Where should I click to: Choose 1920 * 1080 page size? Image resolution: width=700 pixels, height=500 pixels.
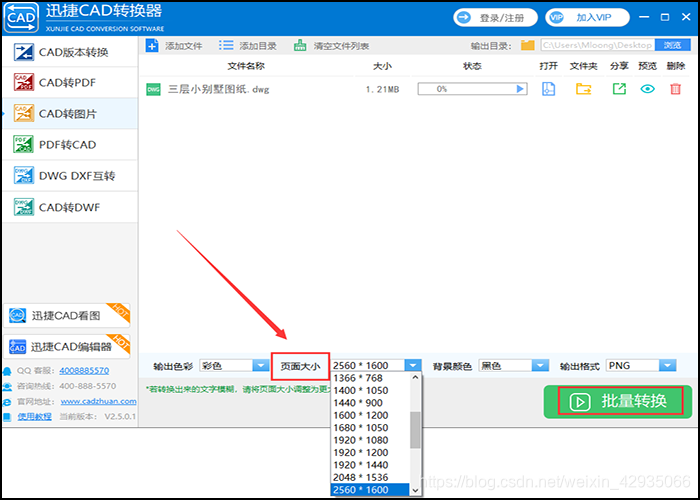pyautogui.click(x=370, y=440)
